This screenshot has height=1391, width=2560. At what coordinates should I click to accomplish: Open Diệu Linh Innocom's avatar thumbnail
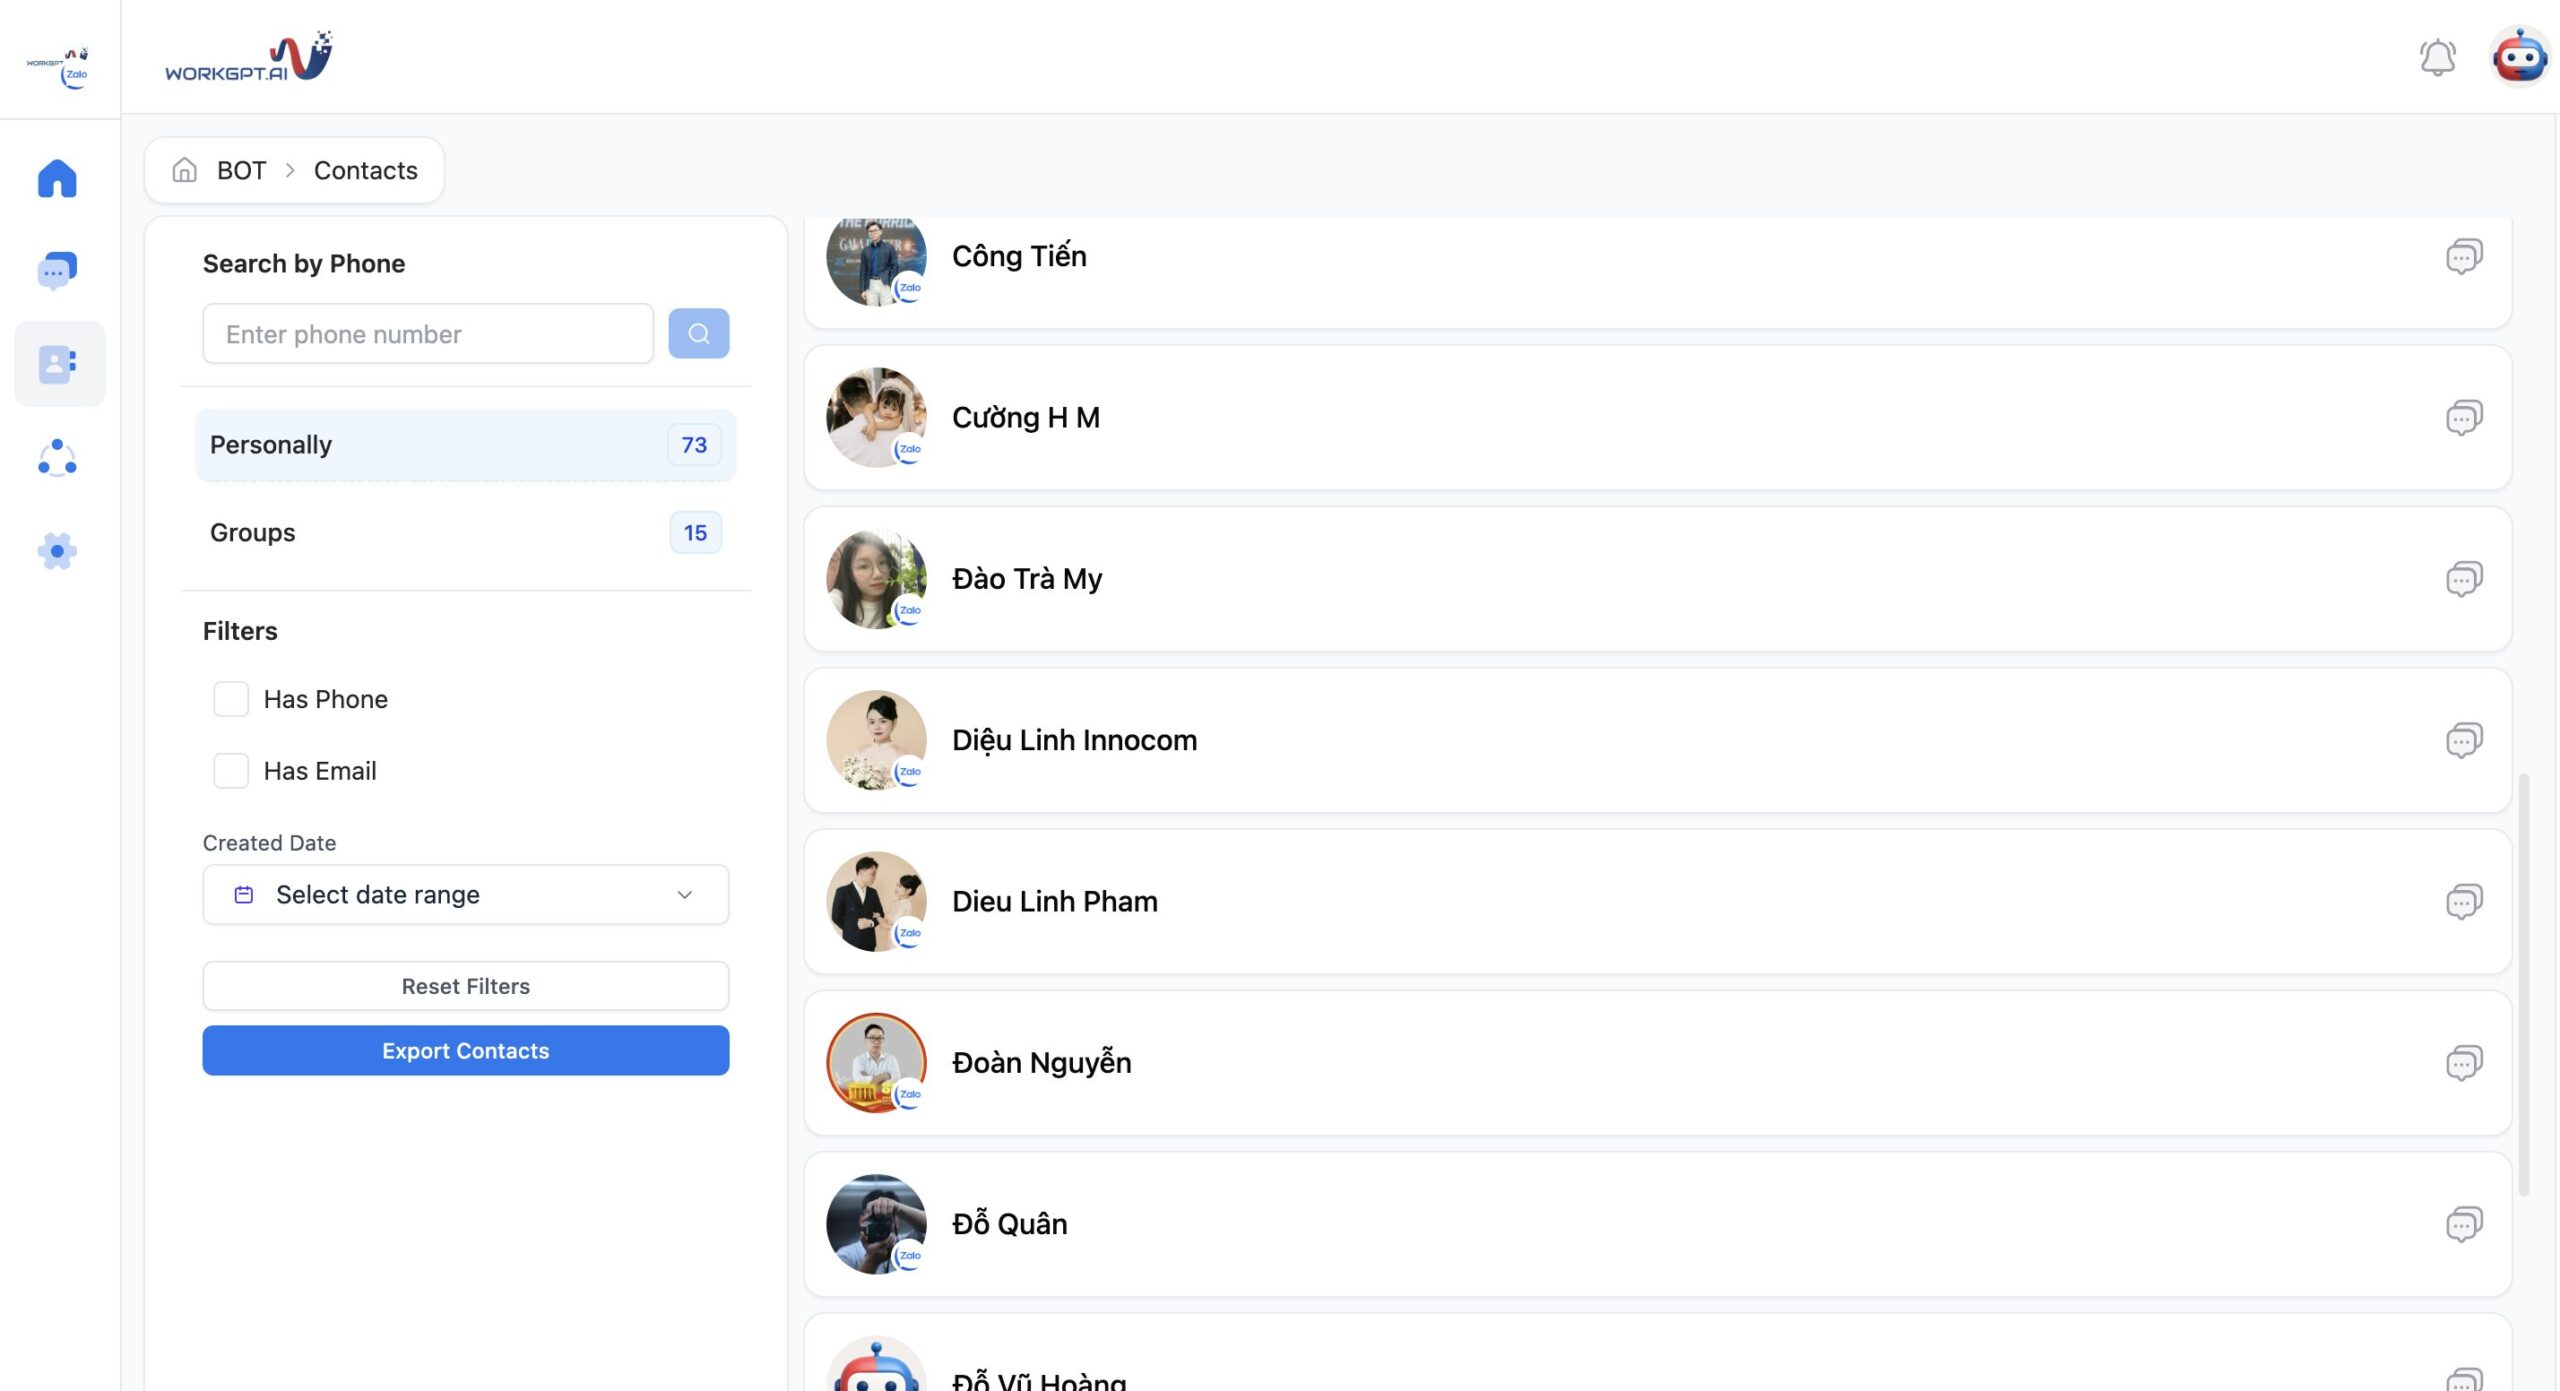pyautogui.click(x=876, y=740)
